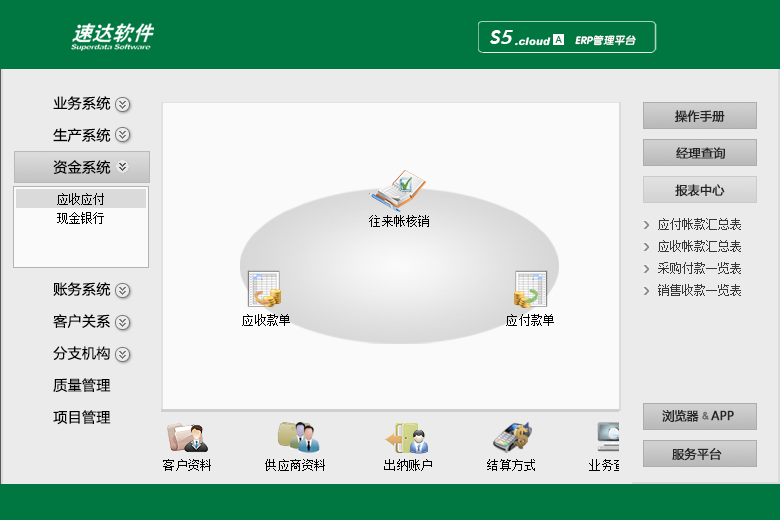Click arrow beside 采购付款一览表

[x=646, y=269]
